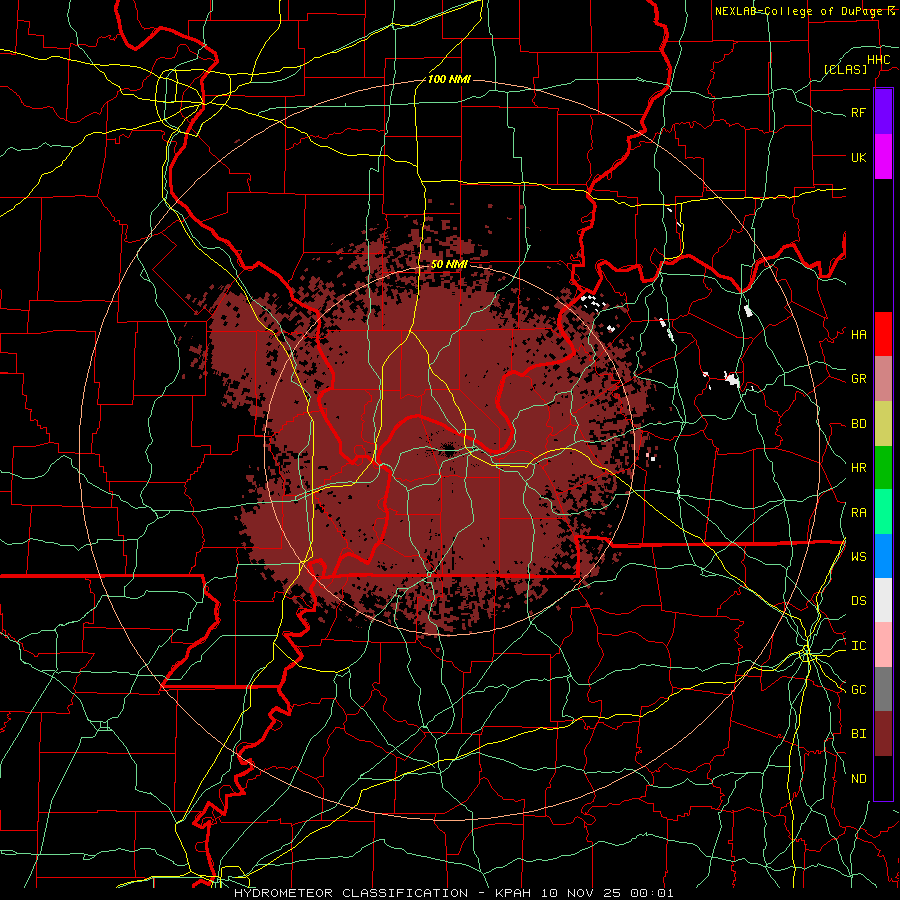Click the BI legend label
Screen dimensions: 900x900
click(x=859, y=734)
